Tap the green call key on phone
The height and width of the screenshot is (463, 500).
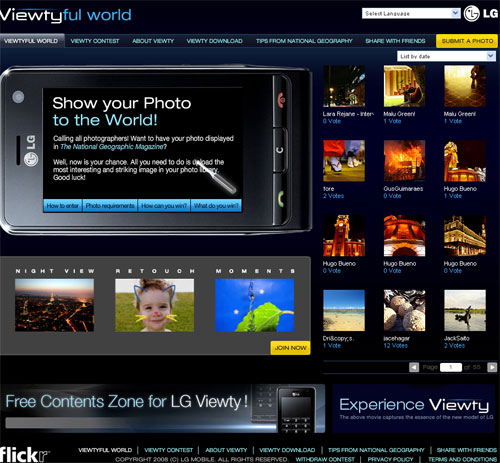click(281, 199)
